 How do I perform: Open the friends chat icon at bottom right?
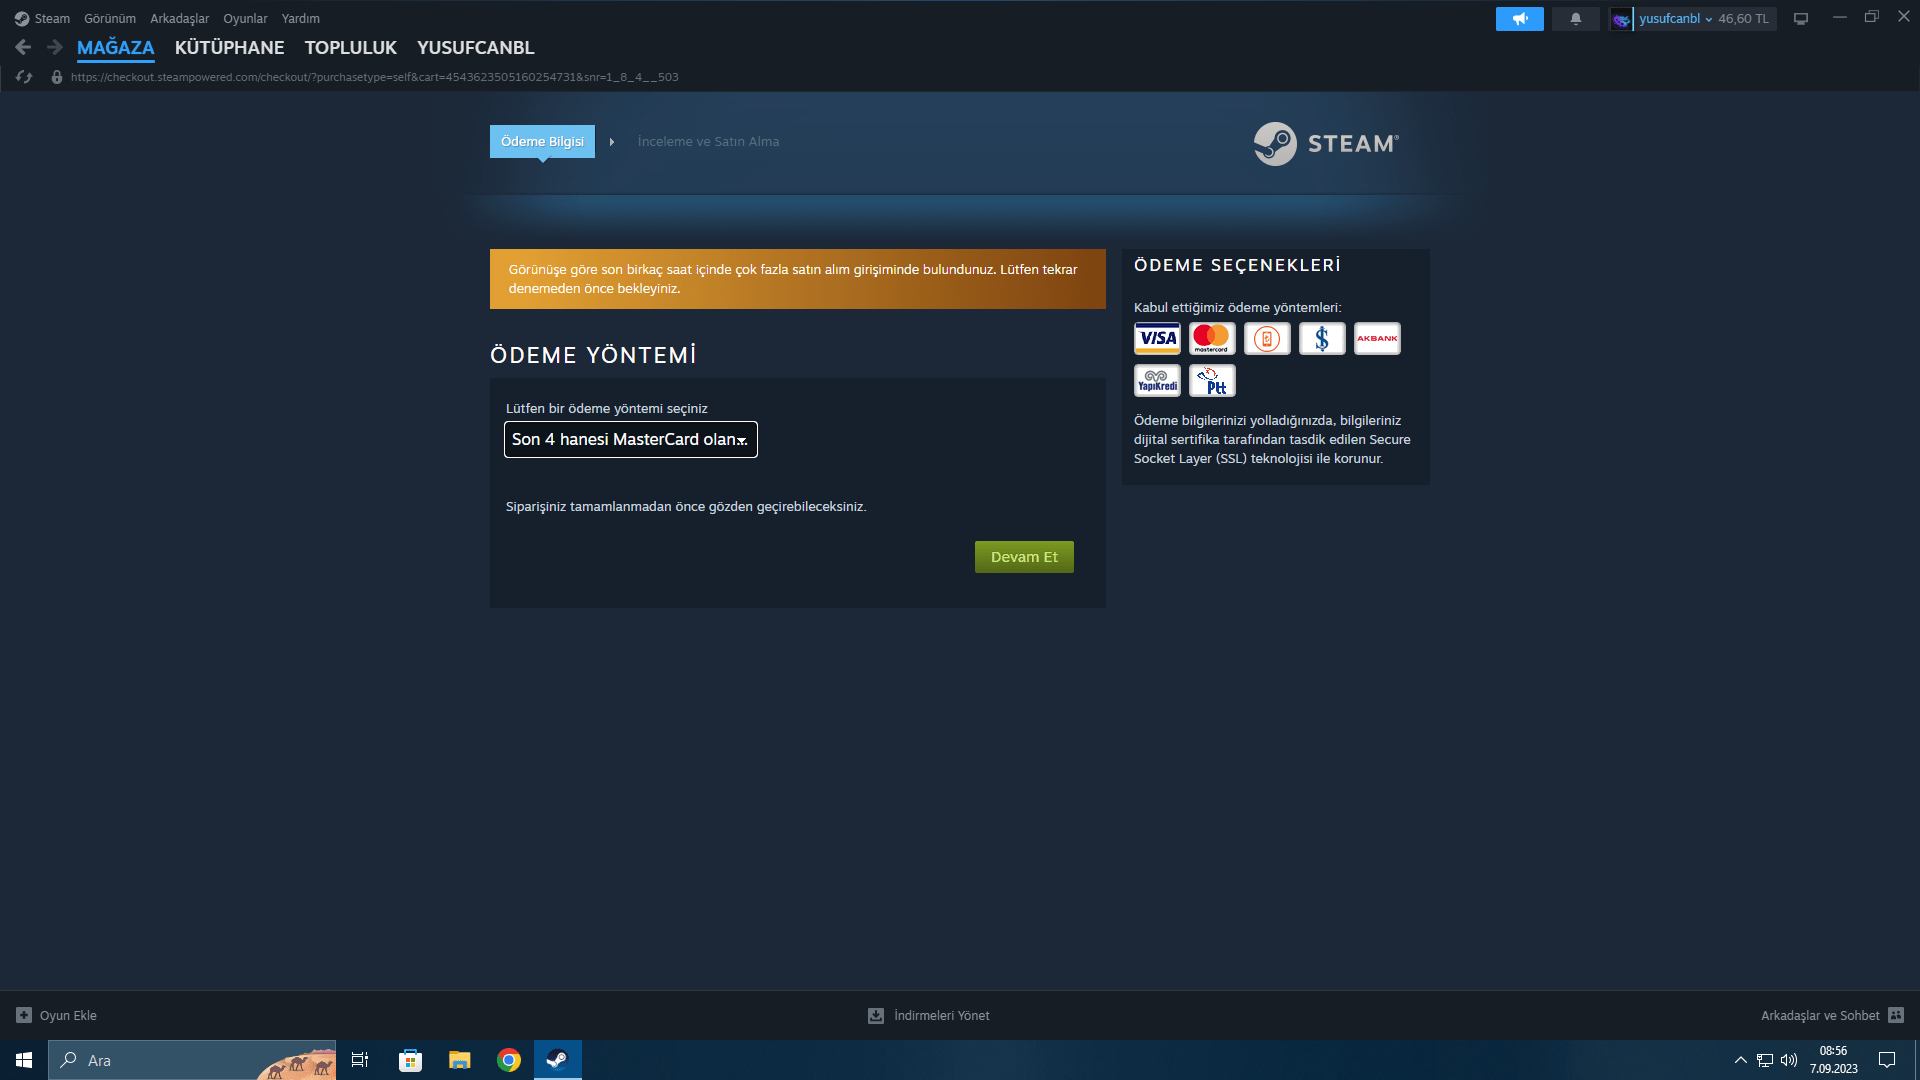point(1896,1015)
